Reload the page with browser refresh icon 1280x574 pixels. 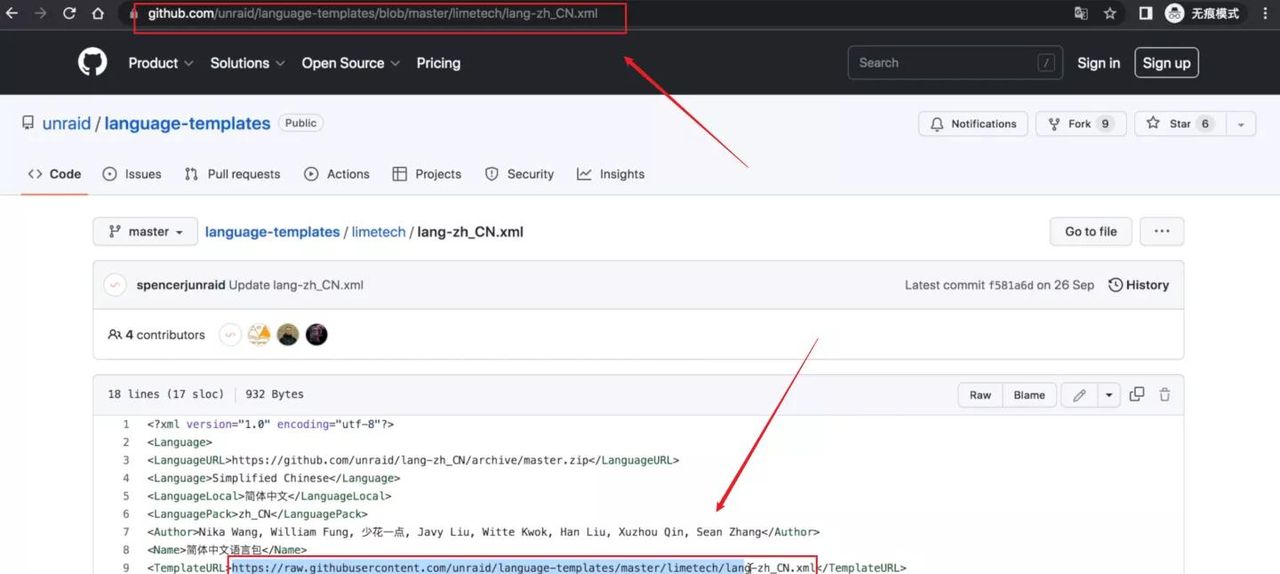[69, 13]
